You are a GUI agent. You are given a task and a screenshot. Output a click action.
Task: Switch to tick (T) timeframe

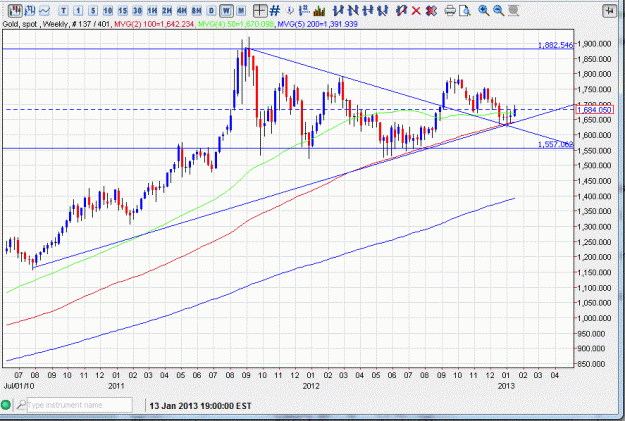pyautogui.click(x=63, y=11)
